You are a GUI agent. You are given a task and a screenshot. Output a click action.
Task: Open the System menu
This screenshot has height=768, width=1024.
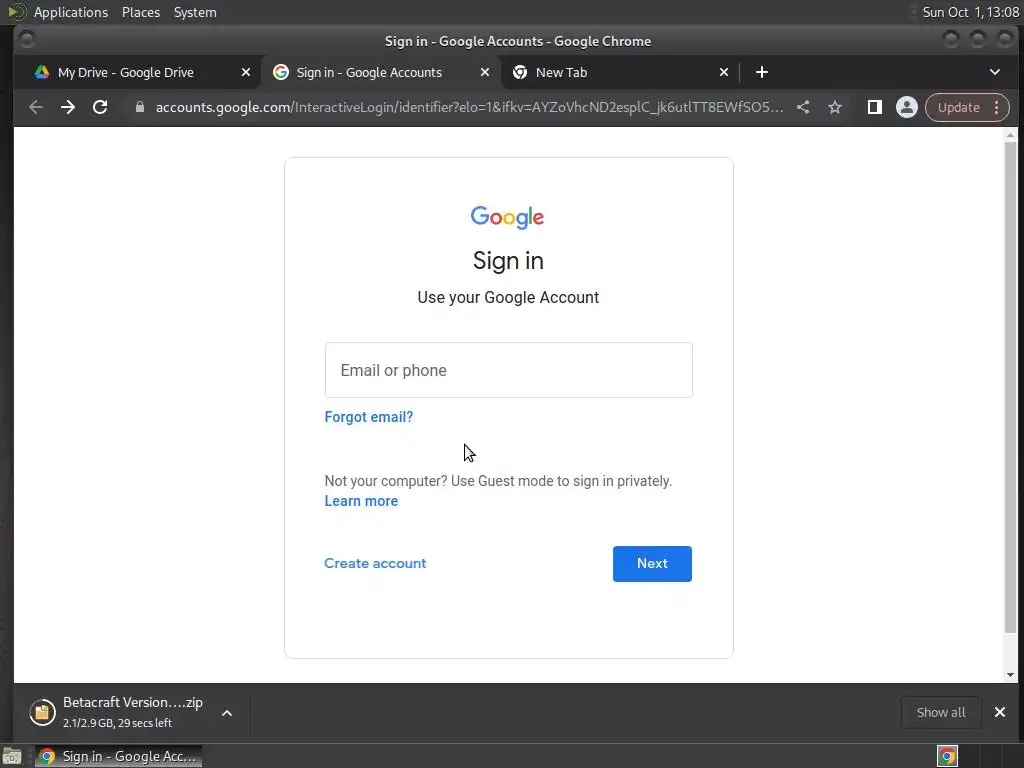click(195, 12)
